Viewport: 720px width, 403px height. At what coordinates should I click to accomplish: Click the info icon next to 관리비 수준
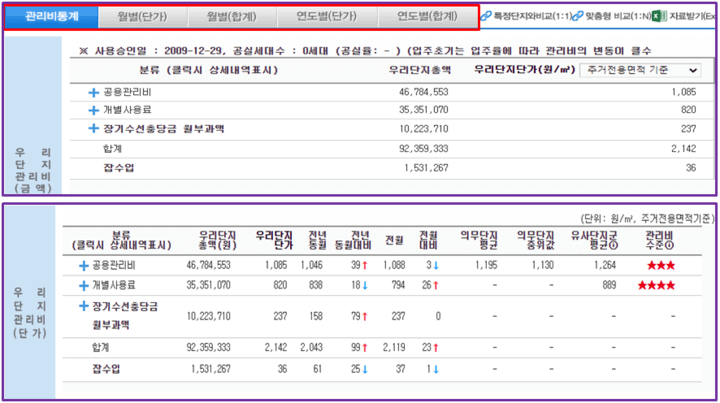tap(669, 246)
